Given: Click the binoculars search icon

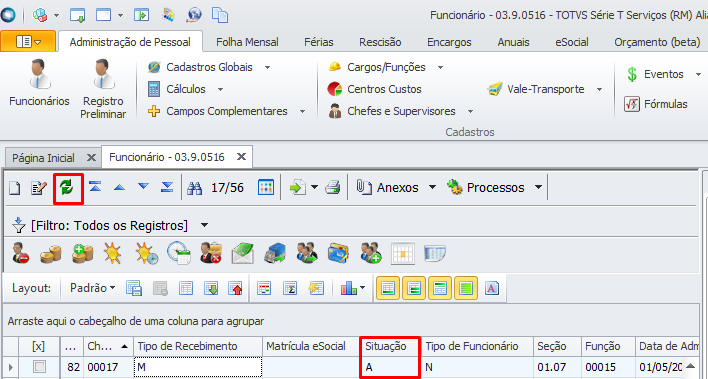Looking at the screenshot, I should coord(195,187).
